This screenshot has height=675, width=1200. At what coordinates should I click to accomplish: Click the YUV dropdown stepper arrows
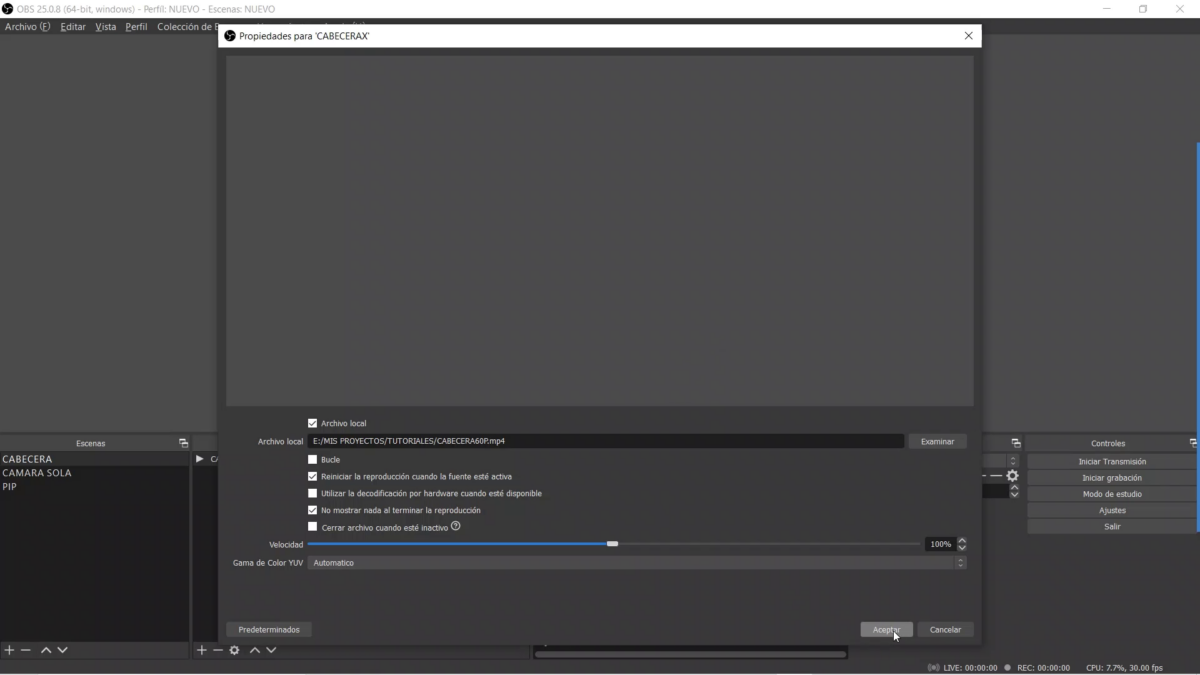[x=958, y=562]
